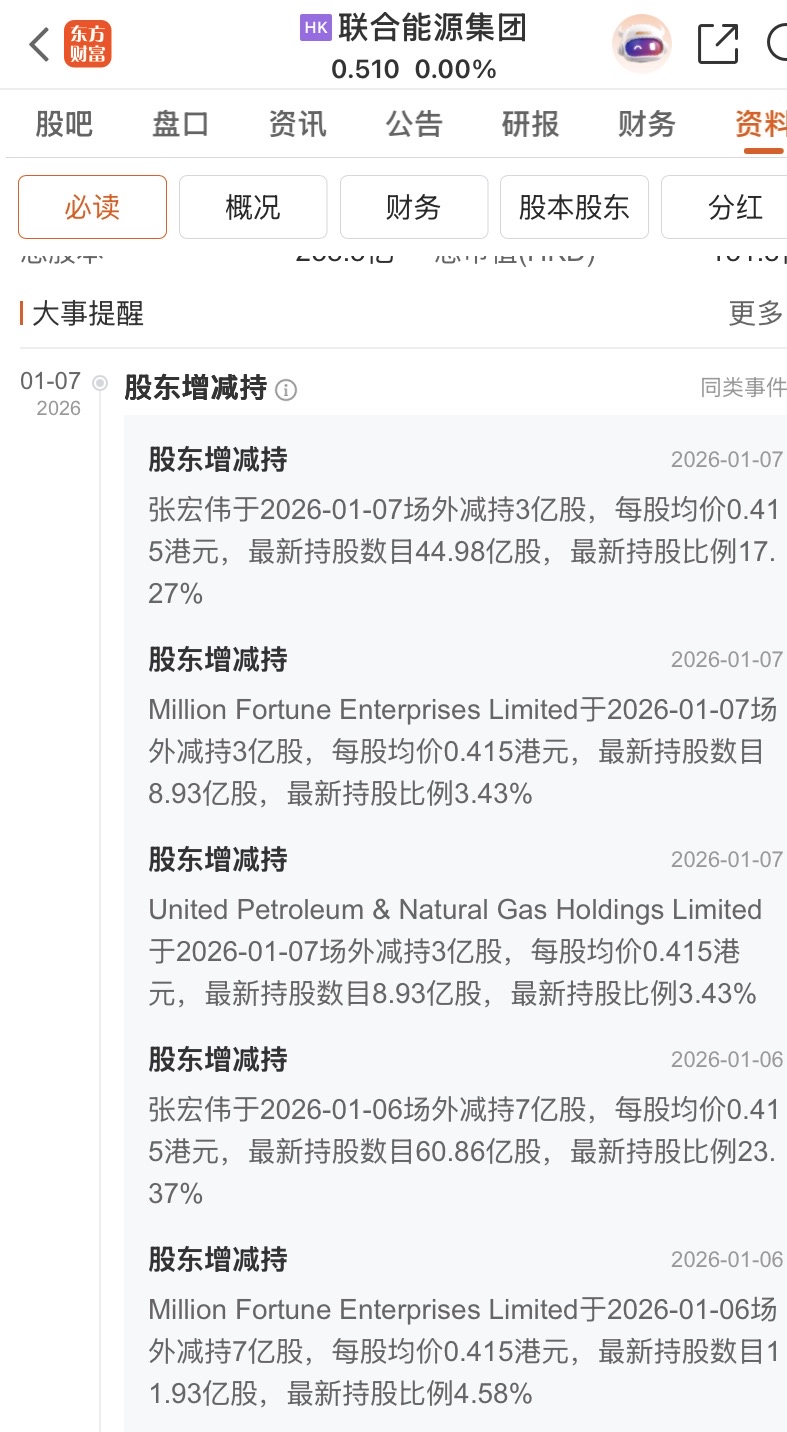787x1432 pixels.
Task: Tap the back arrow icon
Action: pyautogui.click(x=39, y=45)
